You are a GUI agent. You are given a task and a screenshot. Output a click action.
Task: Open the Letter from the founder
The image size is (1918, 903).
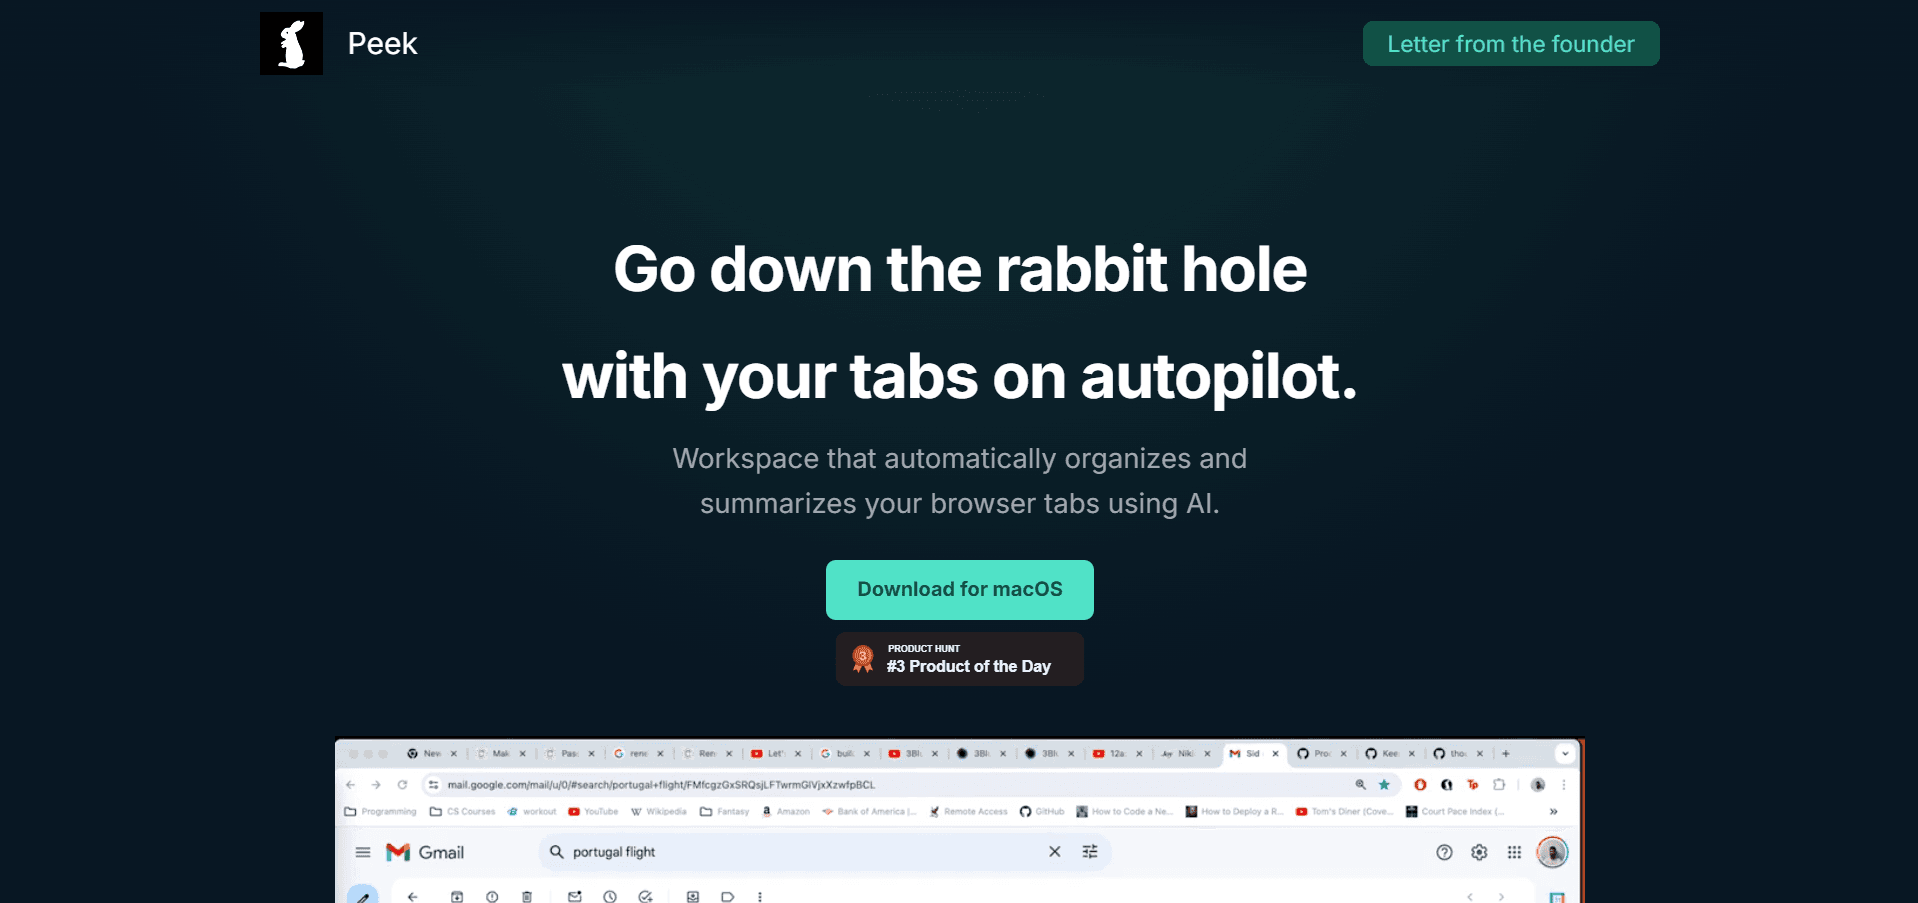pos(1510,44)
